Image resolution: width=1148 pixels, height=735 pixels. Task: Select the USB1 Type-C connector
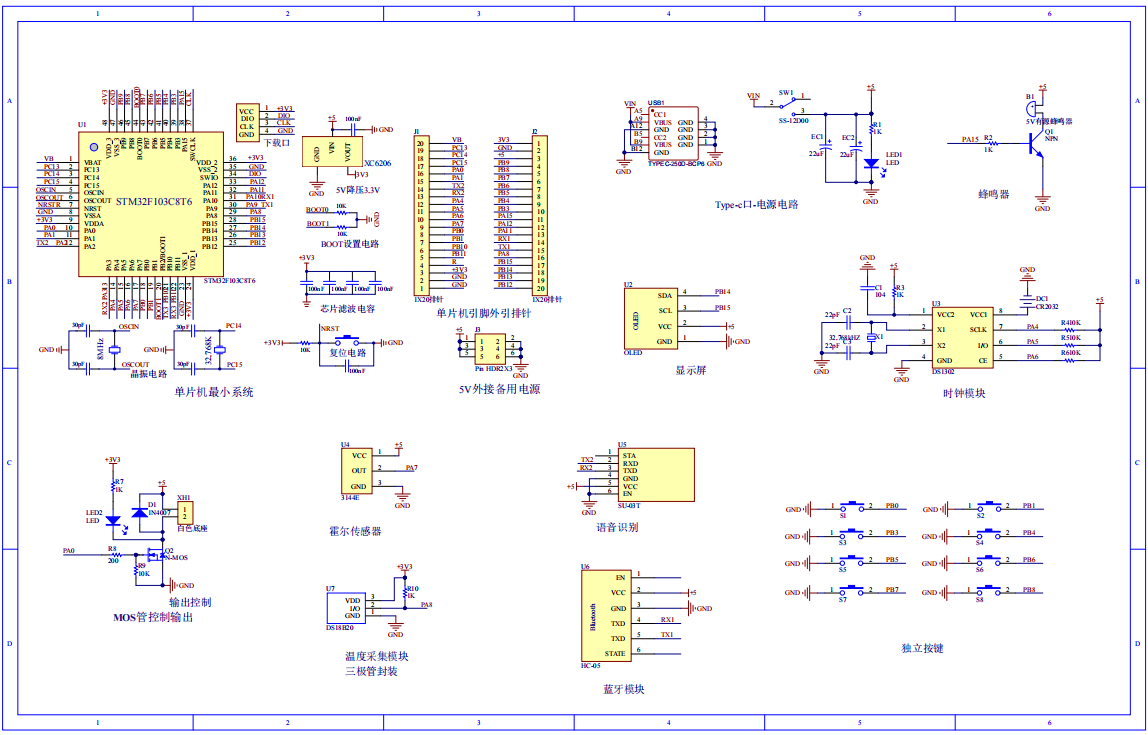point(670,133)
